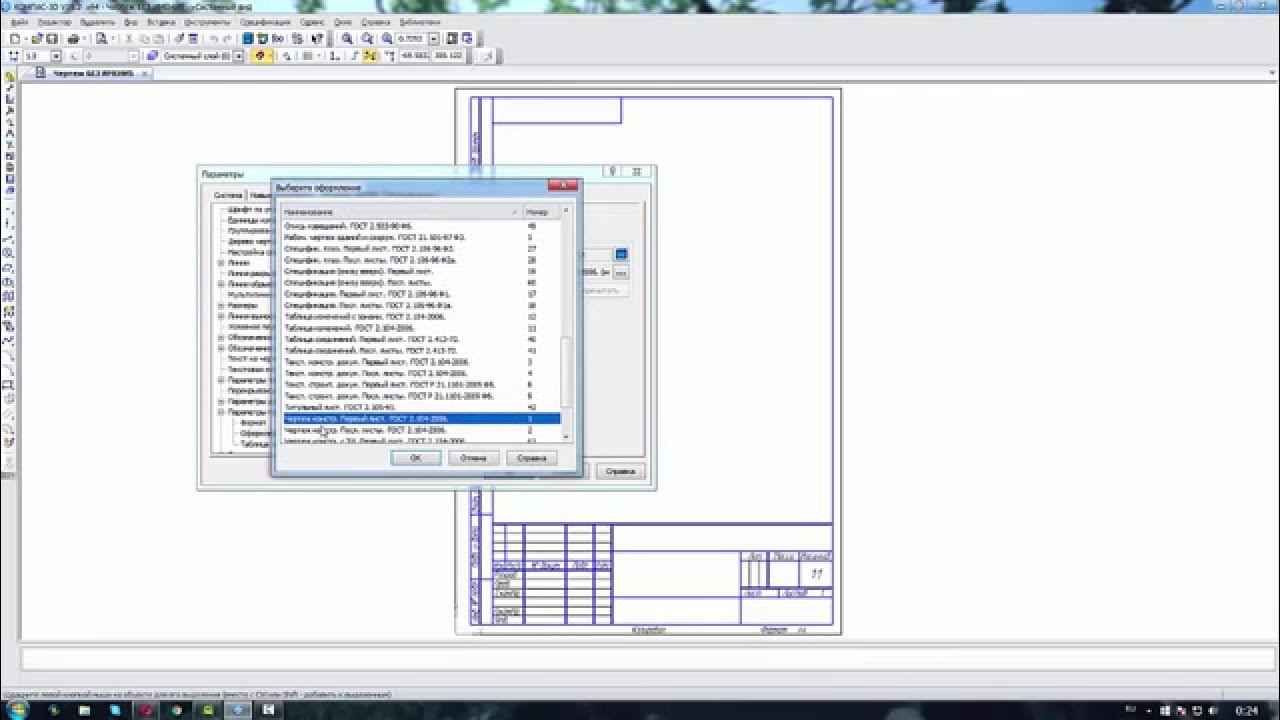Image resolution: width=1280 pixels, height=720 pixels.
Task: Click Справка in Выберите оформление dialog
Action: click(531, 457)
